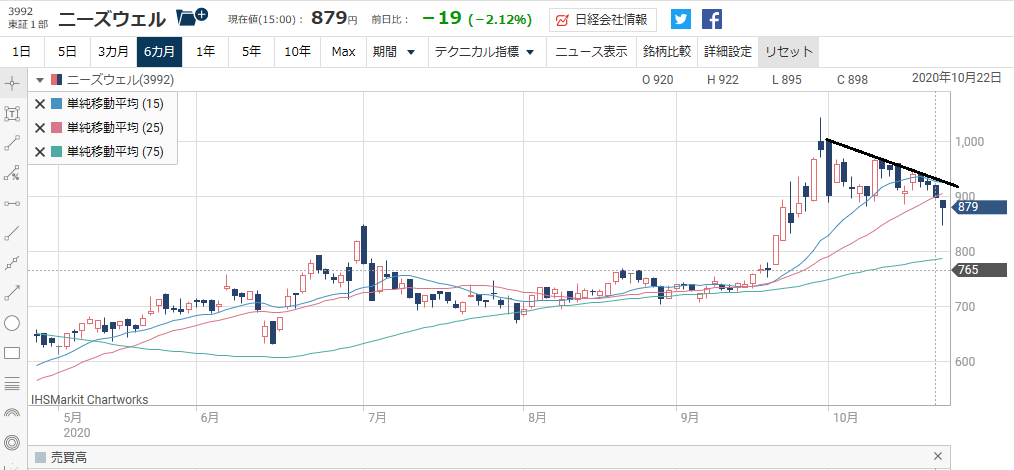1014x470 pixels.
Task: Click the 売買高 legend swatch
Action: 40,458
